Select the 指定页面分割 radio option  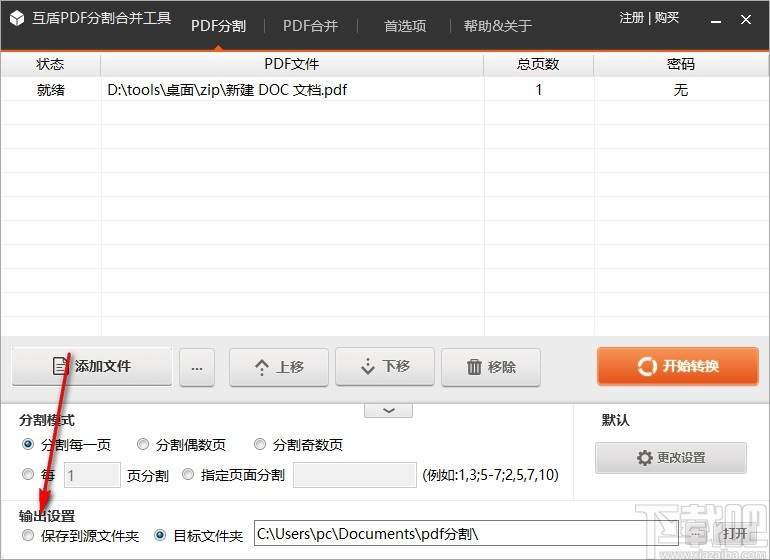pos(188,475)
